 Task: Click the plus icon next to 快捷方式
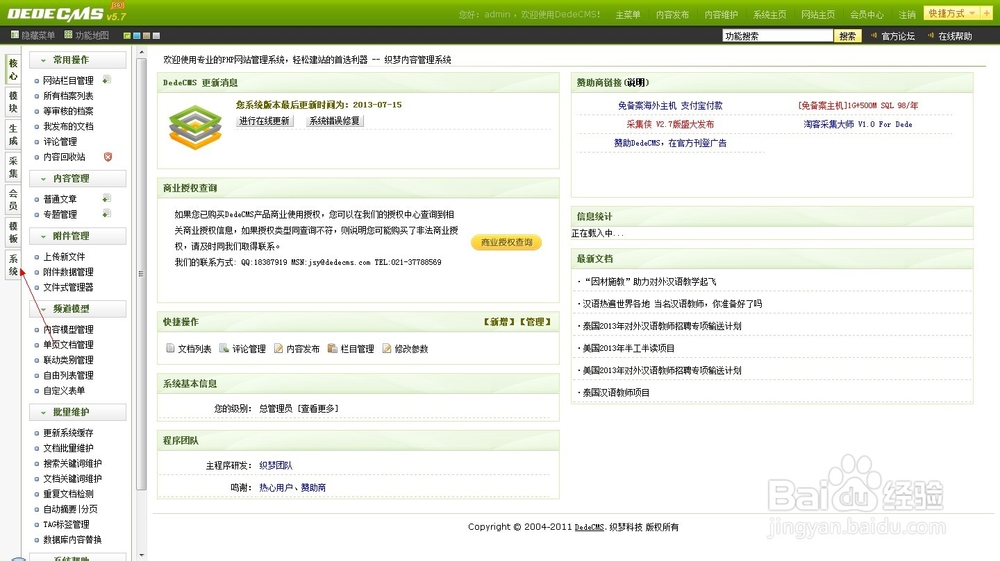pyautogui.click(x=985, y=13)
